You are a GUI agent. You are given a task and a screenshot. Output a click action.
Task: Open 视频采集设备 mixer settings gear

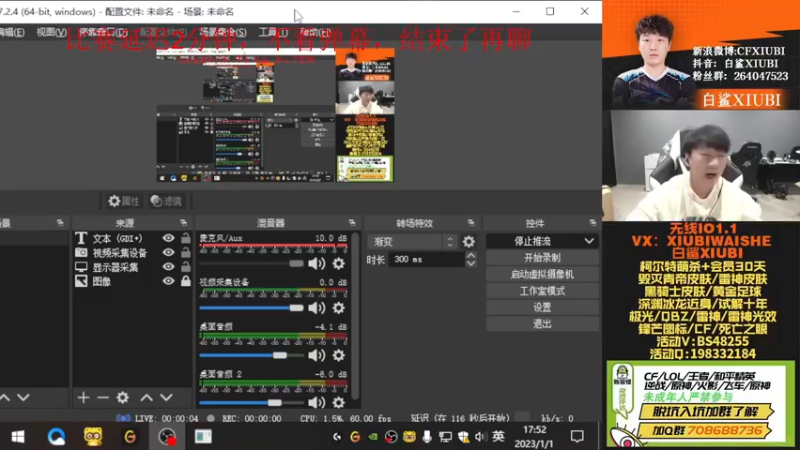[338, 308]
